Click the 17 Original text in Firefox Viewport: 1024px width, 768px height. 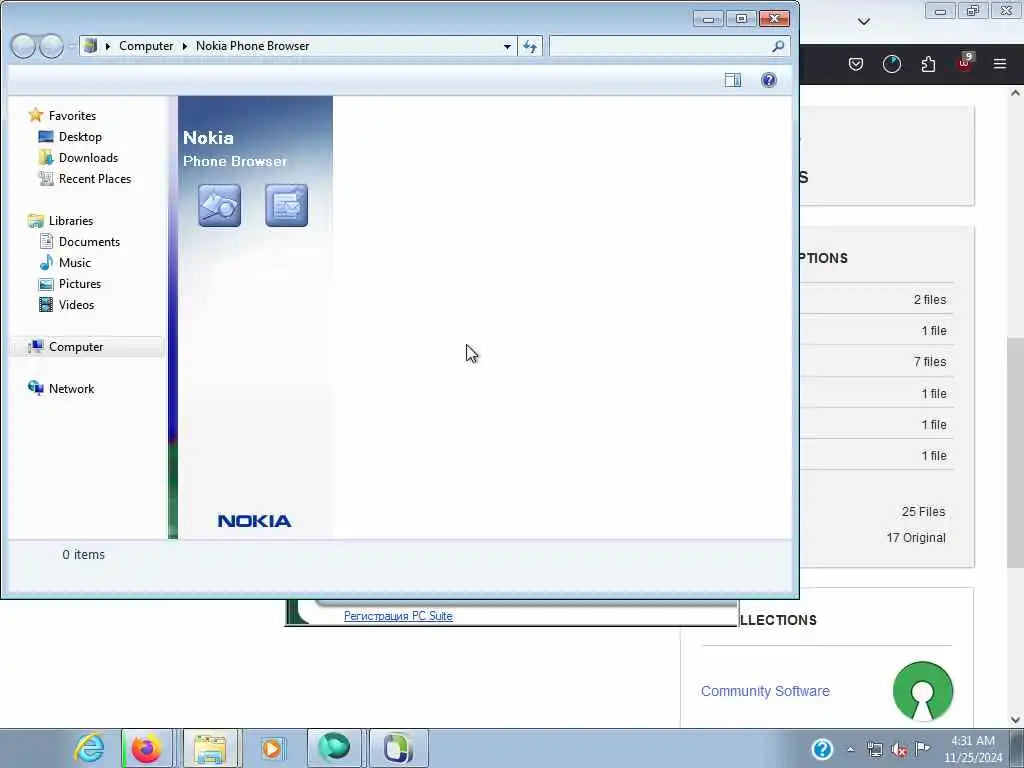(x=916, y=537)
